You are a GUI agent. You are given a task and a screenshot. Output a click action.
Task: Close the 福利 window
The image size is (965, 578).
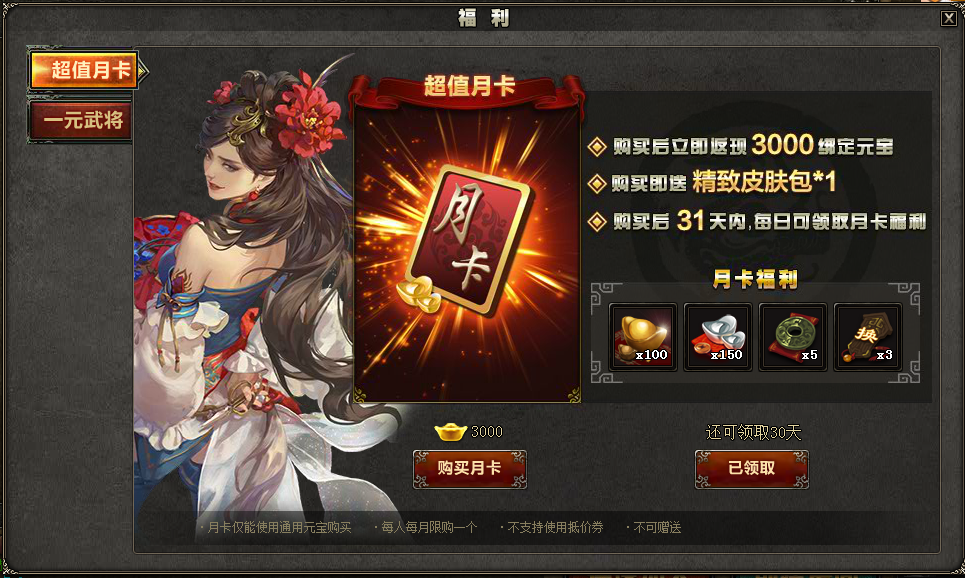[948, 18]
